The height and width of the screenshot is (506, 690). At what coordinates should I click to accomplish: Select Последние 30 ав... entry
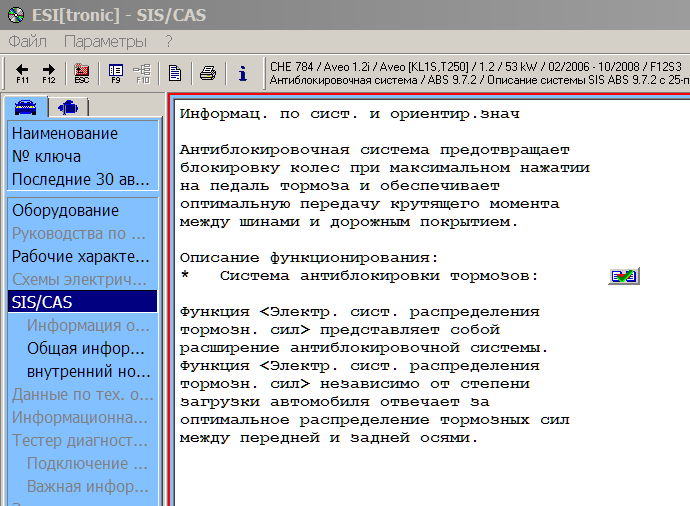[83, 179]
